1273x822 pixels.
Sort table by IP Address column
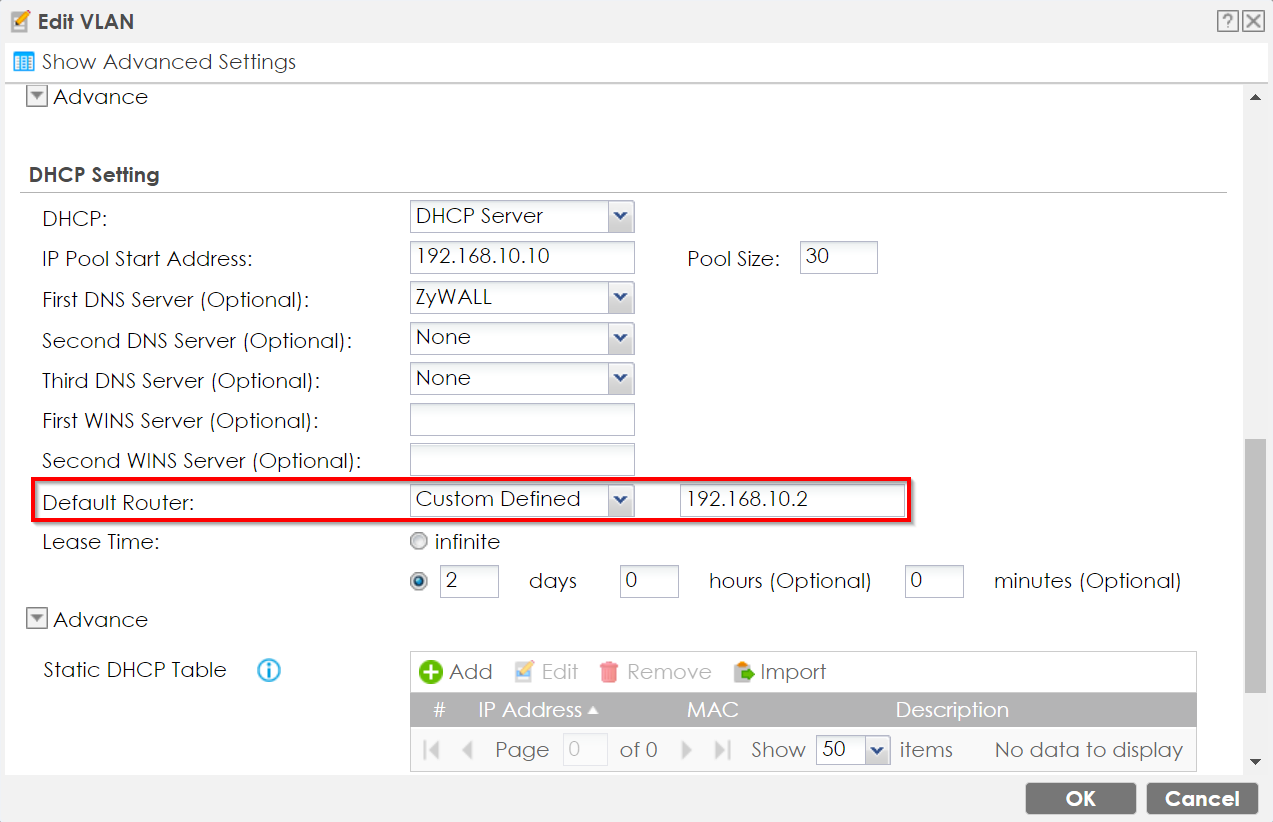(x=538, y=710)
